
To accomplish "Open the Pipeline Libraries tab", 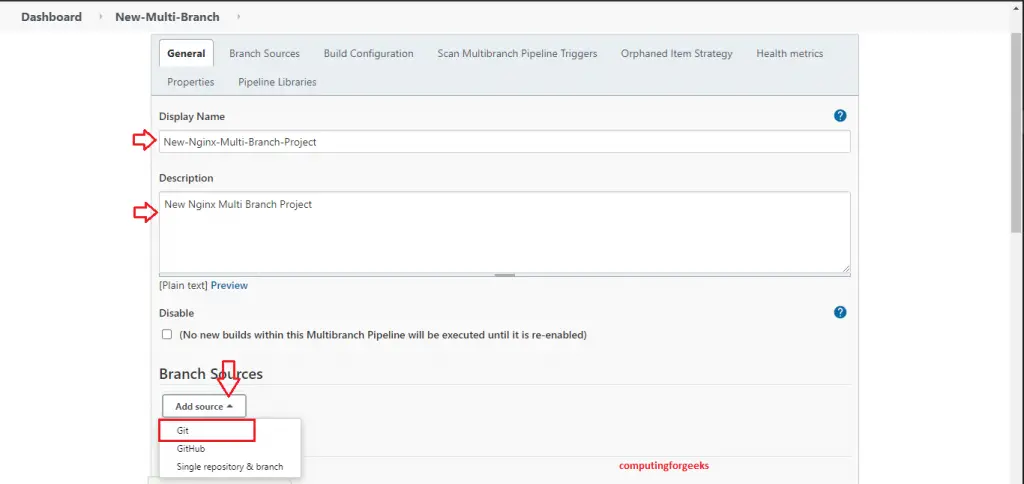I will tap(277, 82).
